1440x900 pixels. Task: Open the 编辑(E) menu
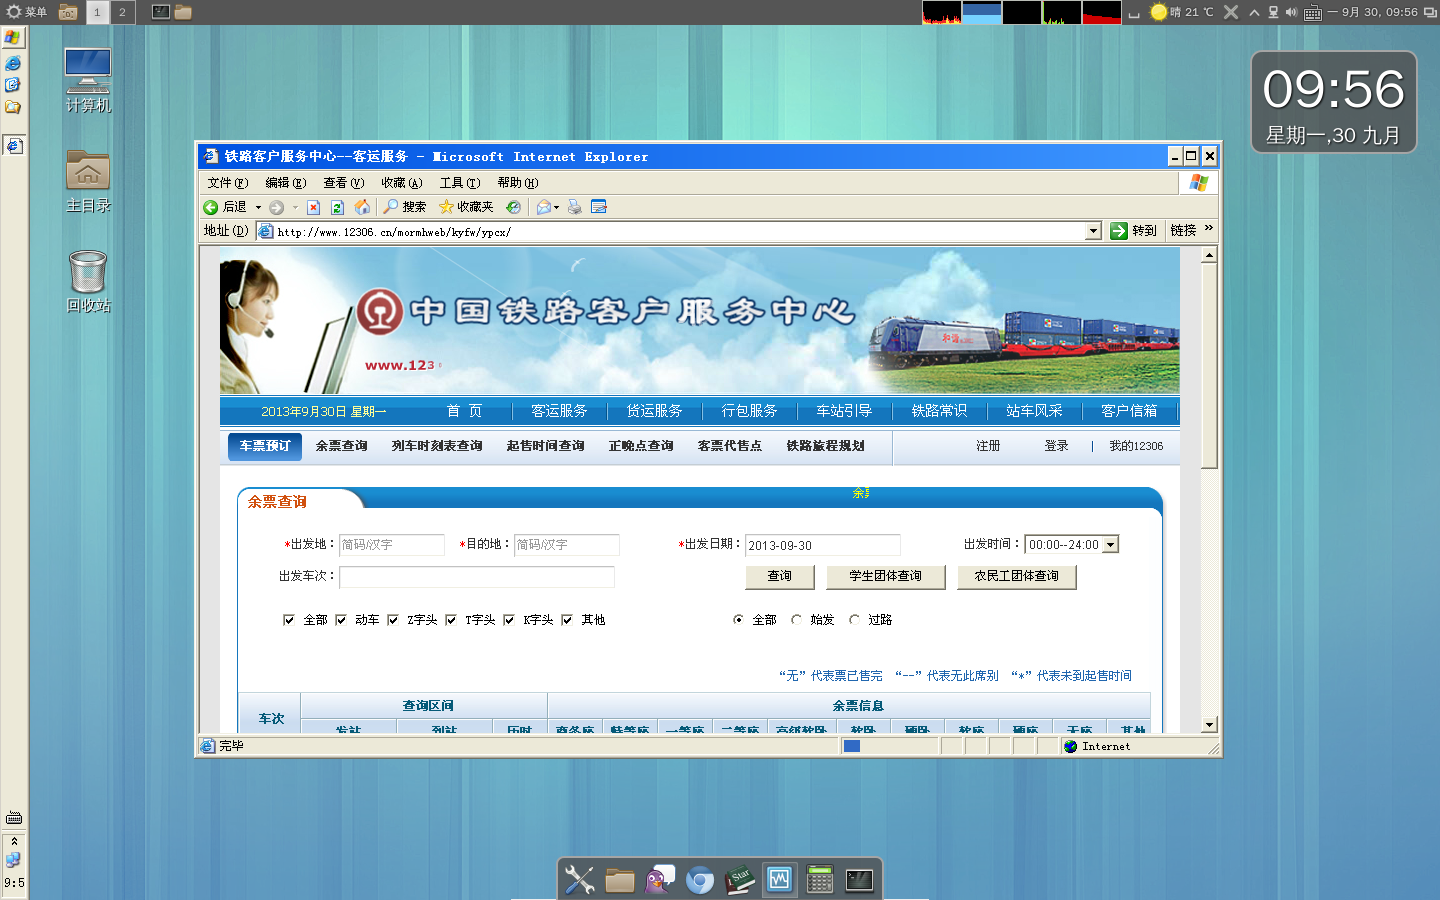pyautogui.click(x=286, y=183)
